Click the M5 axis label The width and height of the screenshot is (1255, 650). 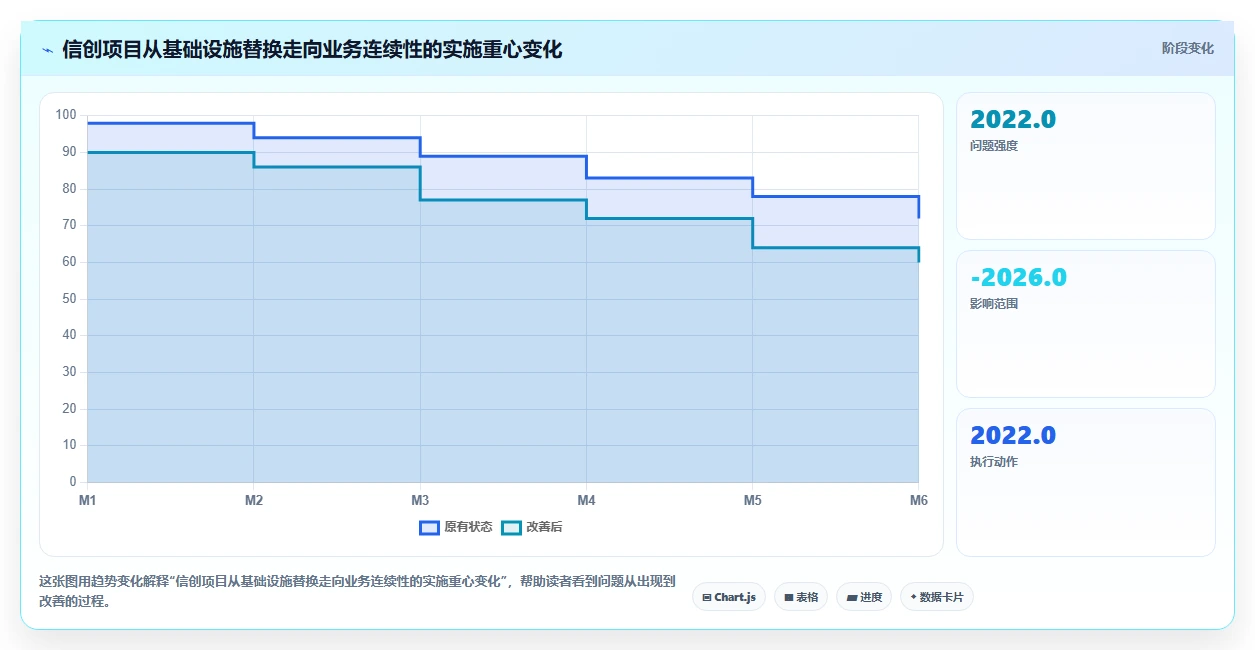(752, 500)
